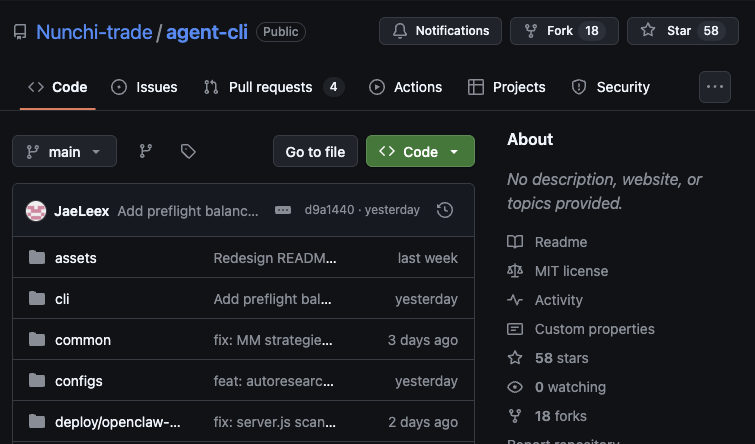755x444 pixels.
Task: Open the 0 watching link
Action: [x=570, y=387]
